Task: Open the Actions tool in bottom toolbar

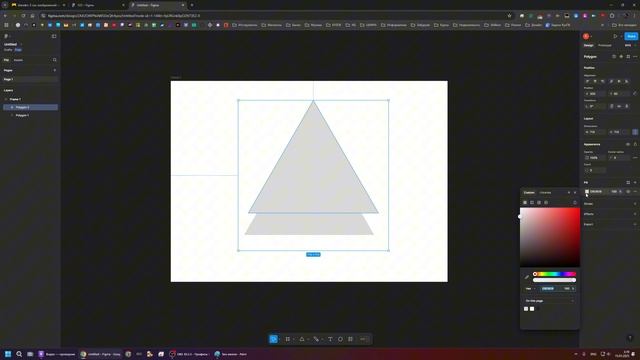Action: [x=350, y=339]
